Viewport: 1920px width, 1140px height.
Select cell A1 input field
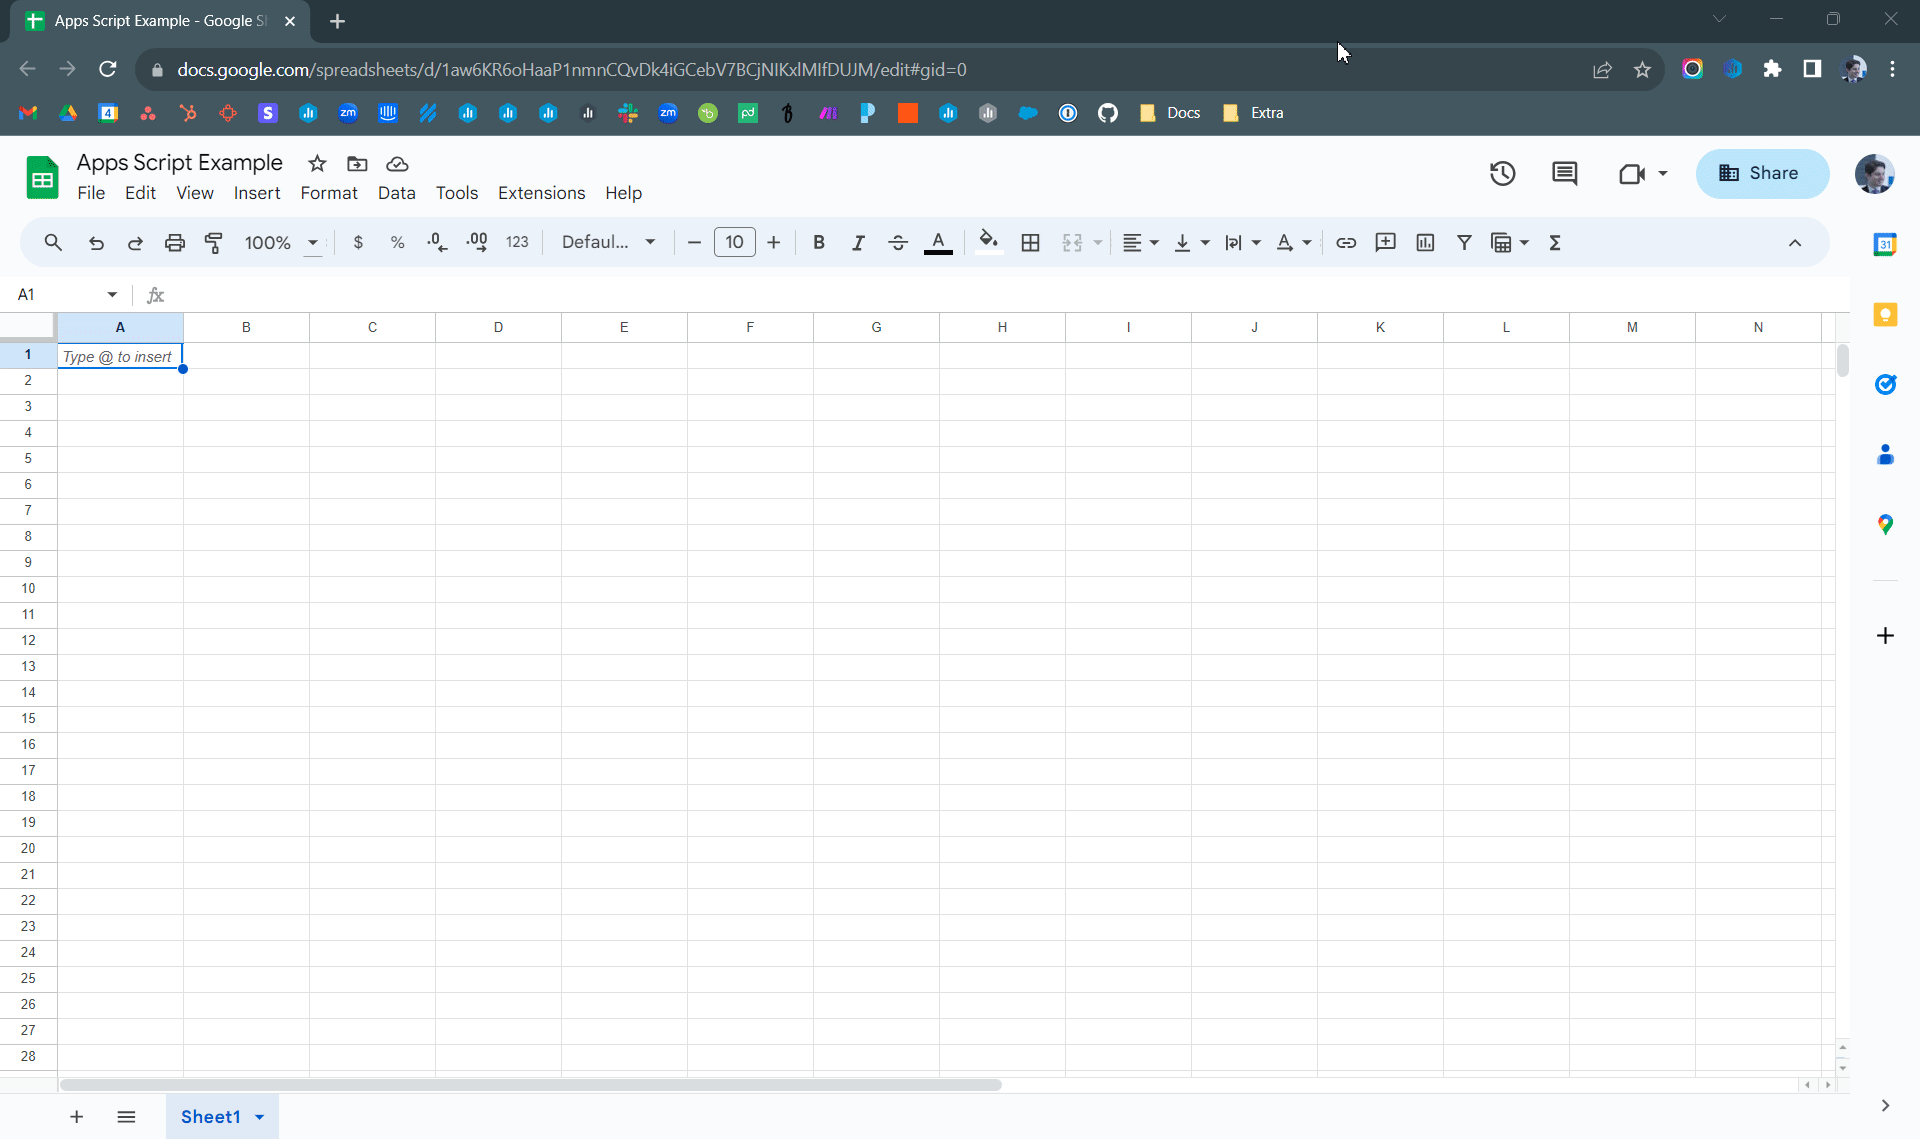(119, 356)
